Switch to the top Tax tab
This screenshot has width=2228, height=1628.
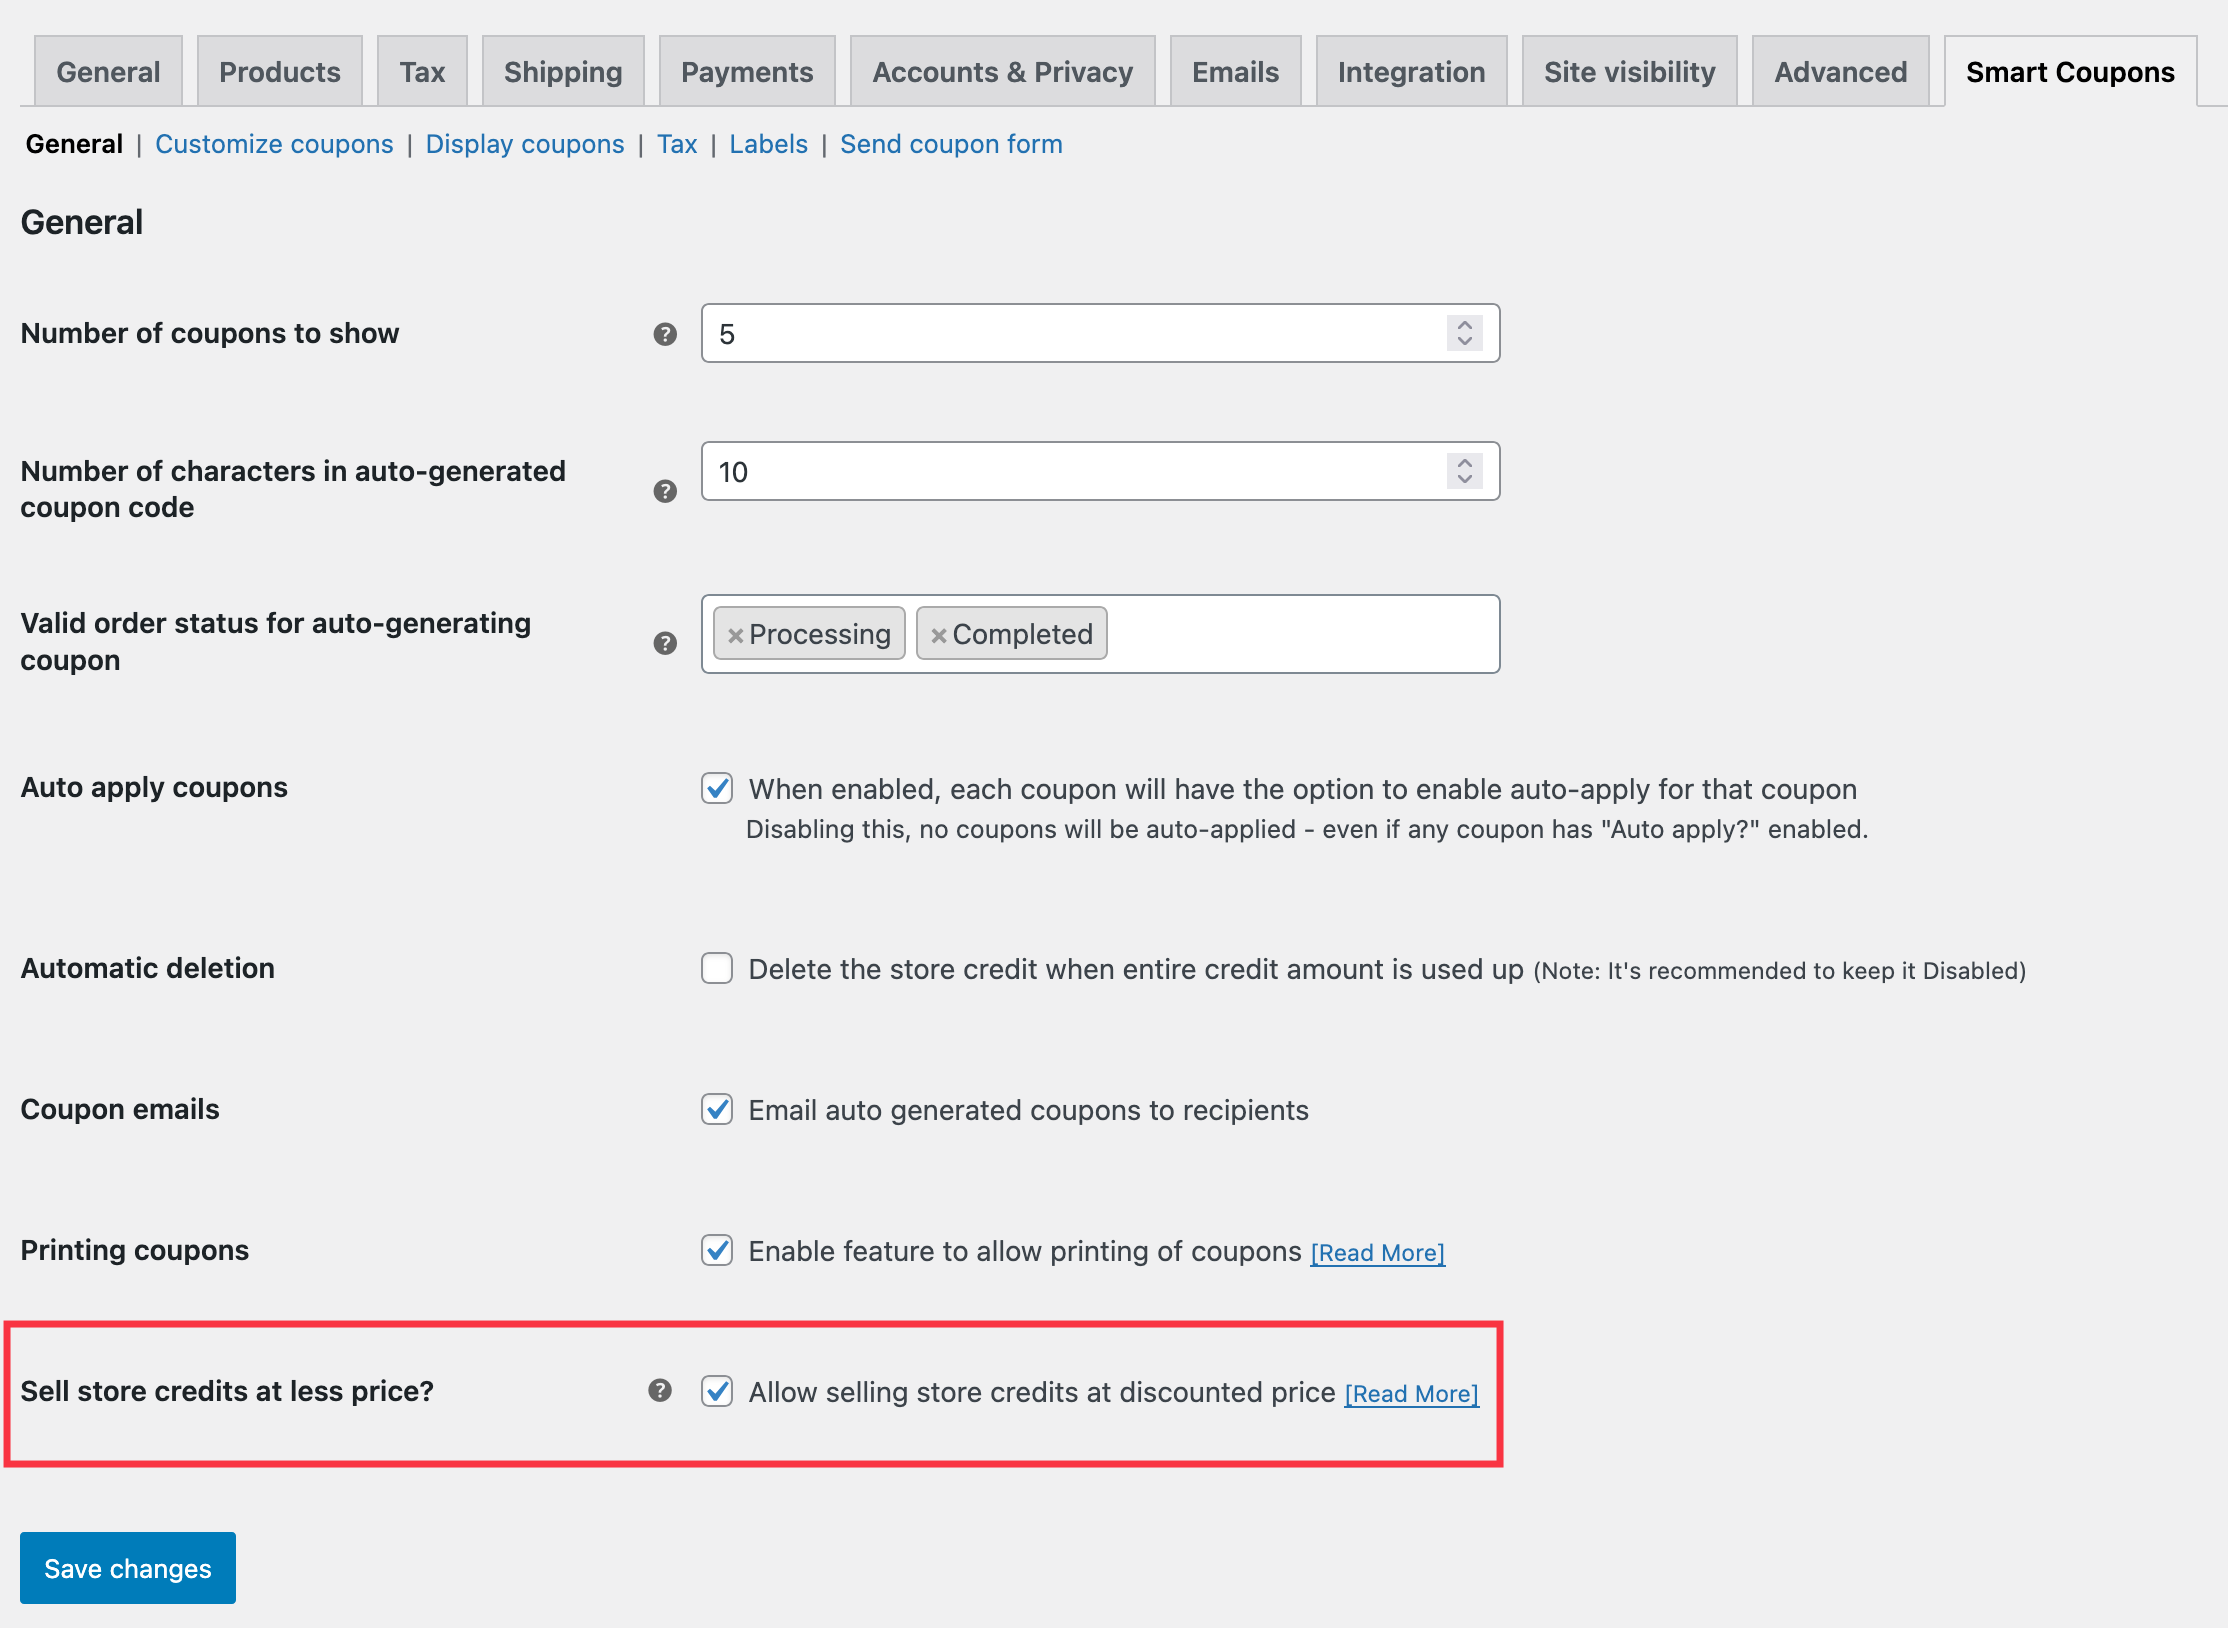tap(422, 71)
